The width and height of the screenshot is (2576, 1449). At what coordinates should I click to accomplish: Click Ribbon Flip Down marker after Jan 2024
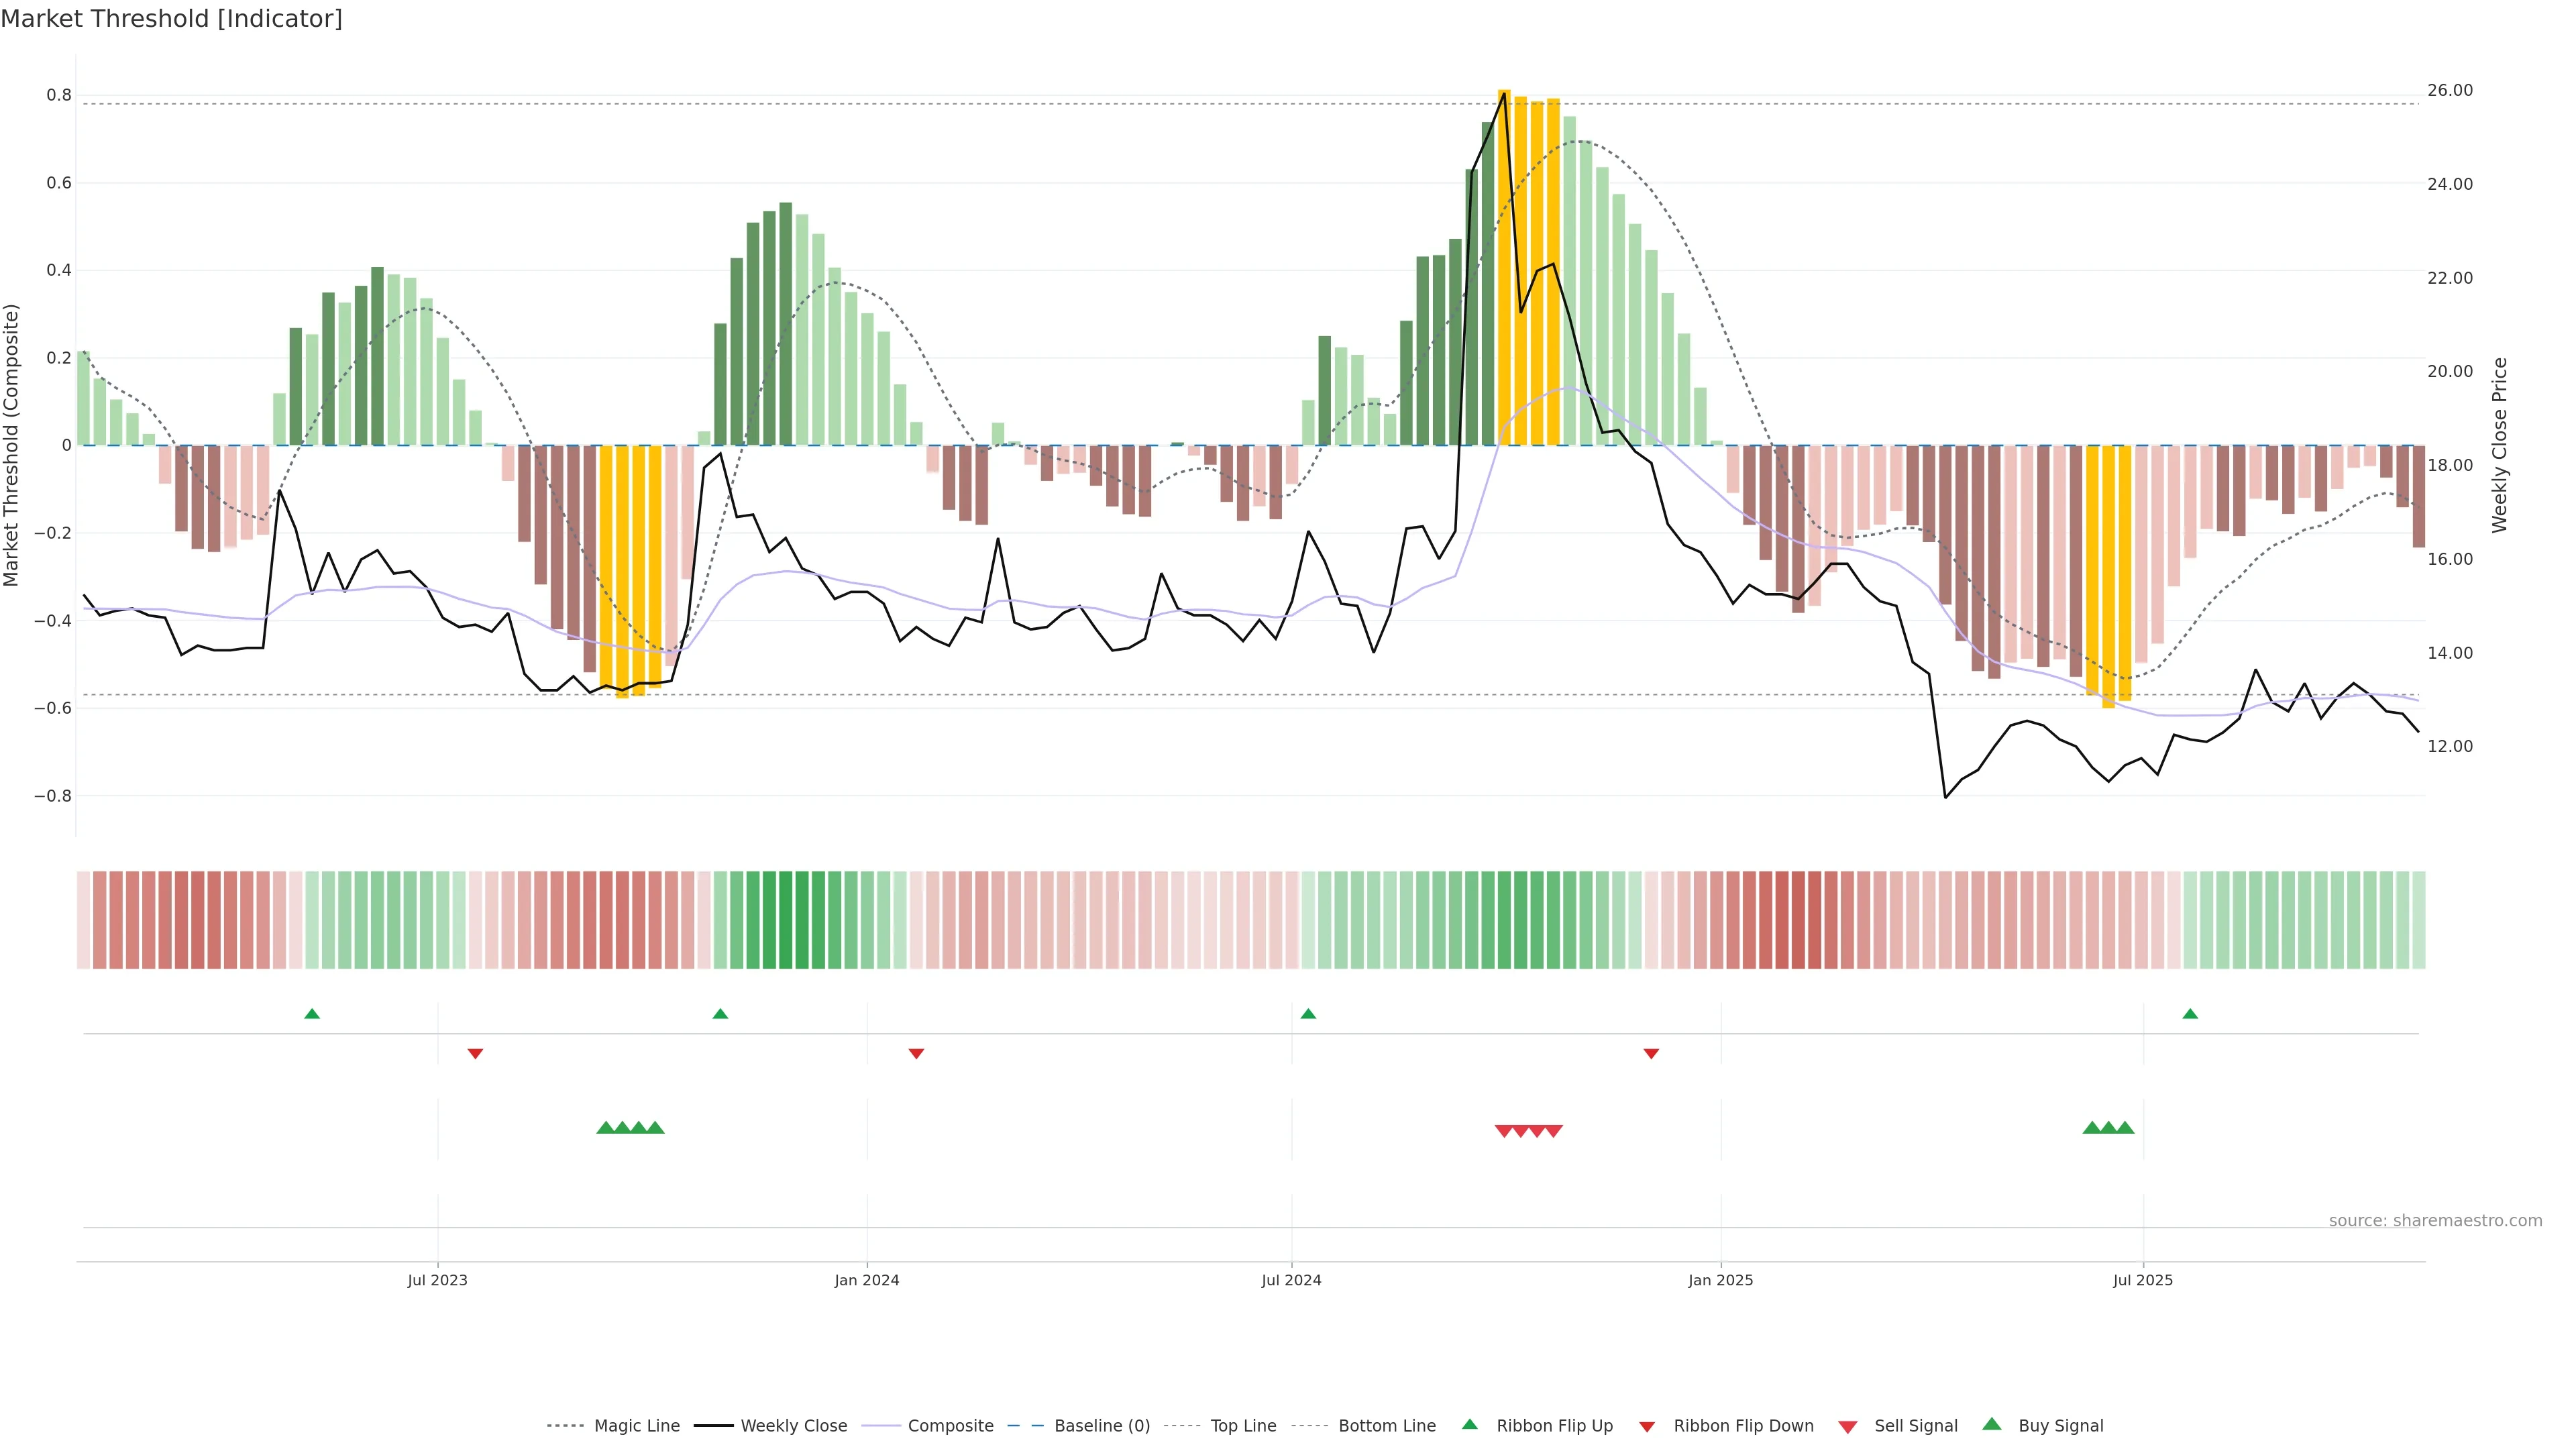pyautogui.click(x=916, y=1053)
